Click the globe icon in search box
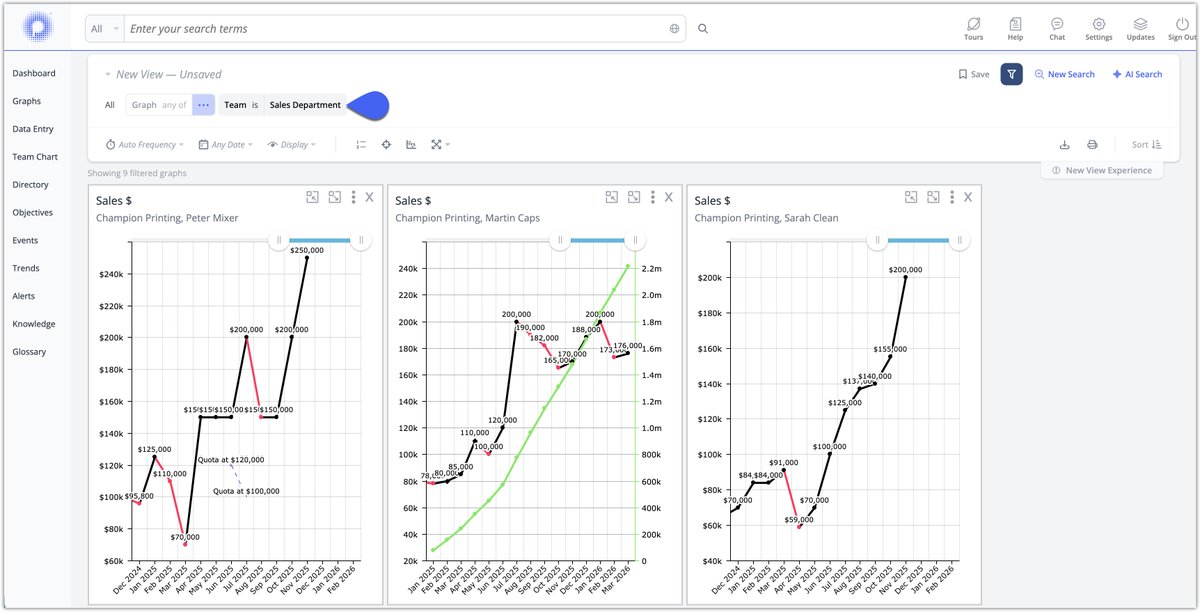 click(x=675, y=29)
